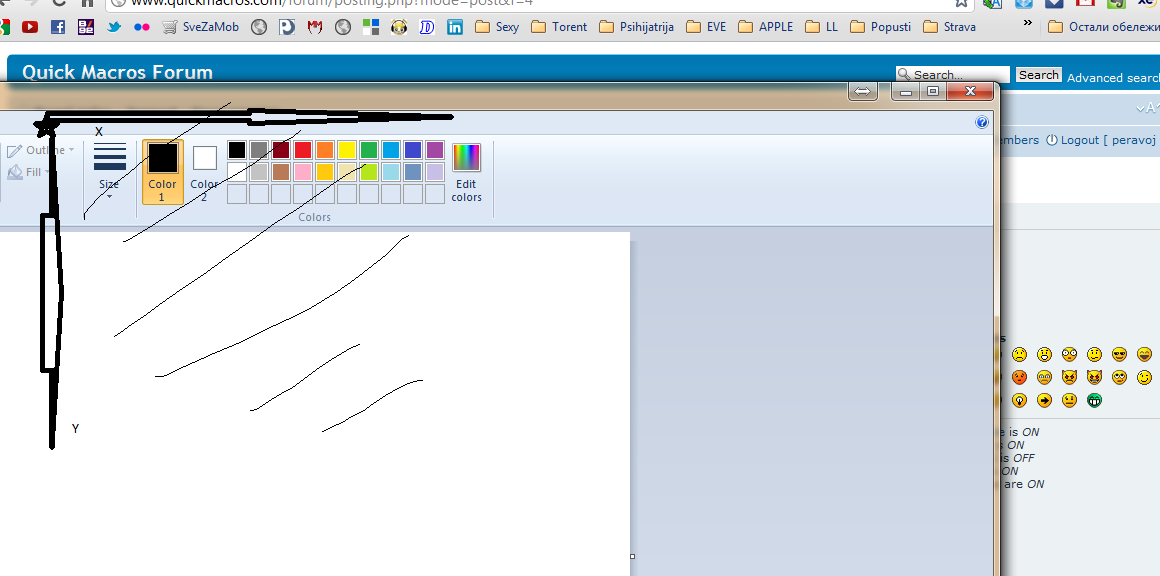Open the Torent bookmarks folder
The height and width of the screenshot is (576, 1160).
click(x=559, y=27)
